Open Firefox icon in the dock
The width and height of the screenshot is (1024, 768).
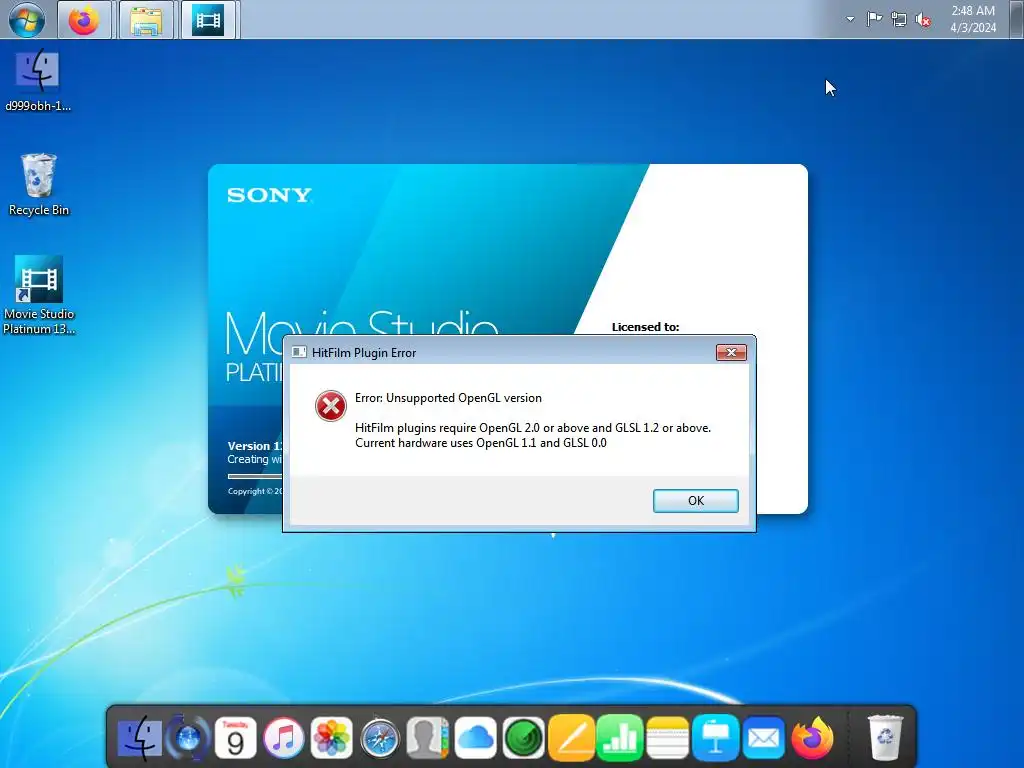click(812, 739)
